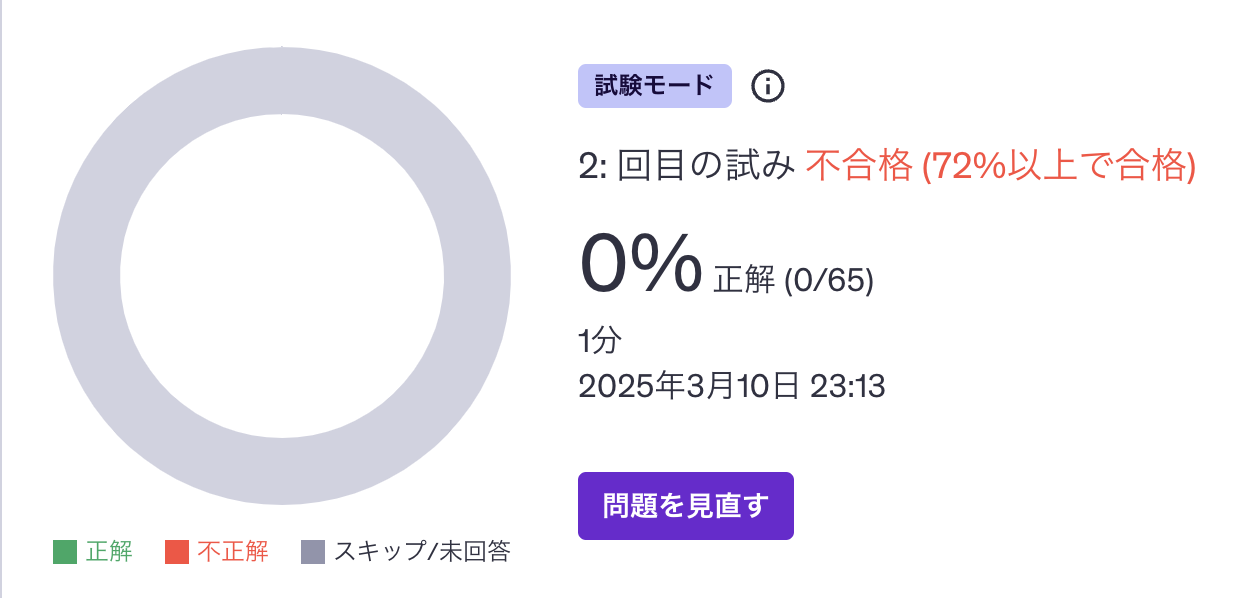
Task: Click the 2: 回目の試み attempt label
Action: (x=687, y=166)
